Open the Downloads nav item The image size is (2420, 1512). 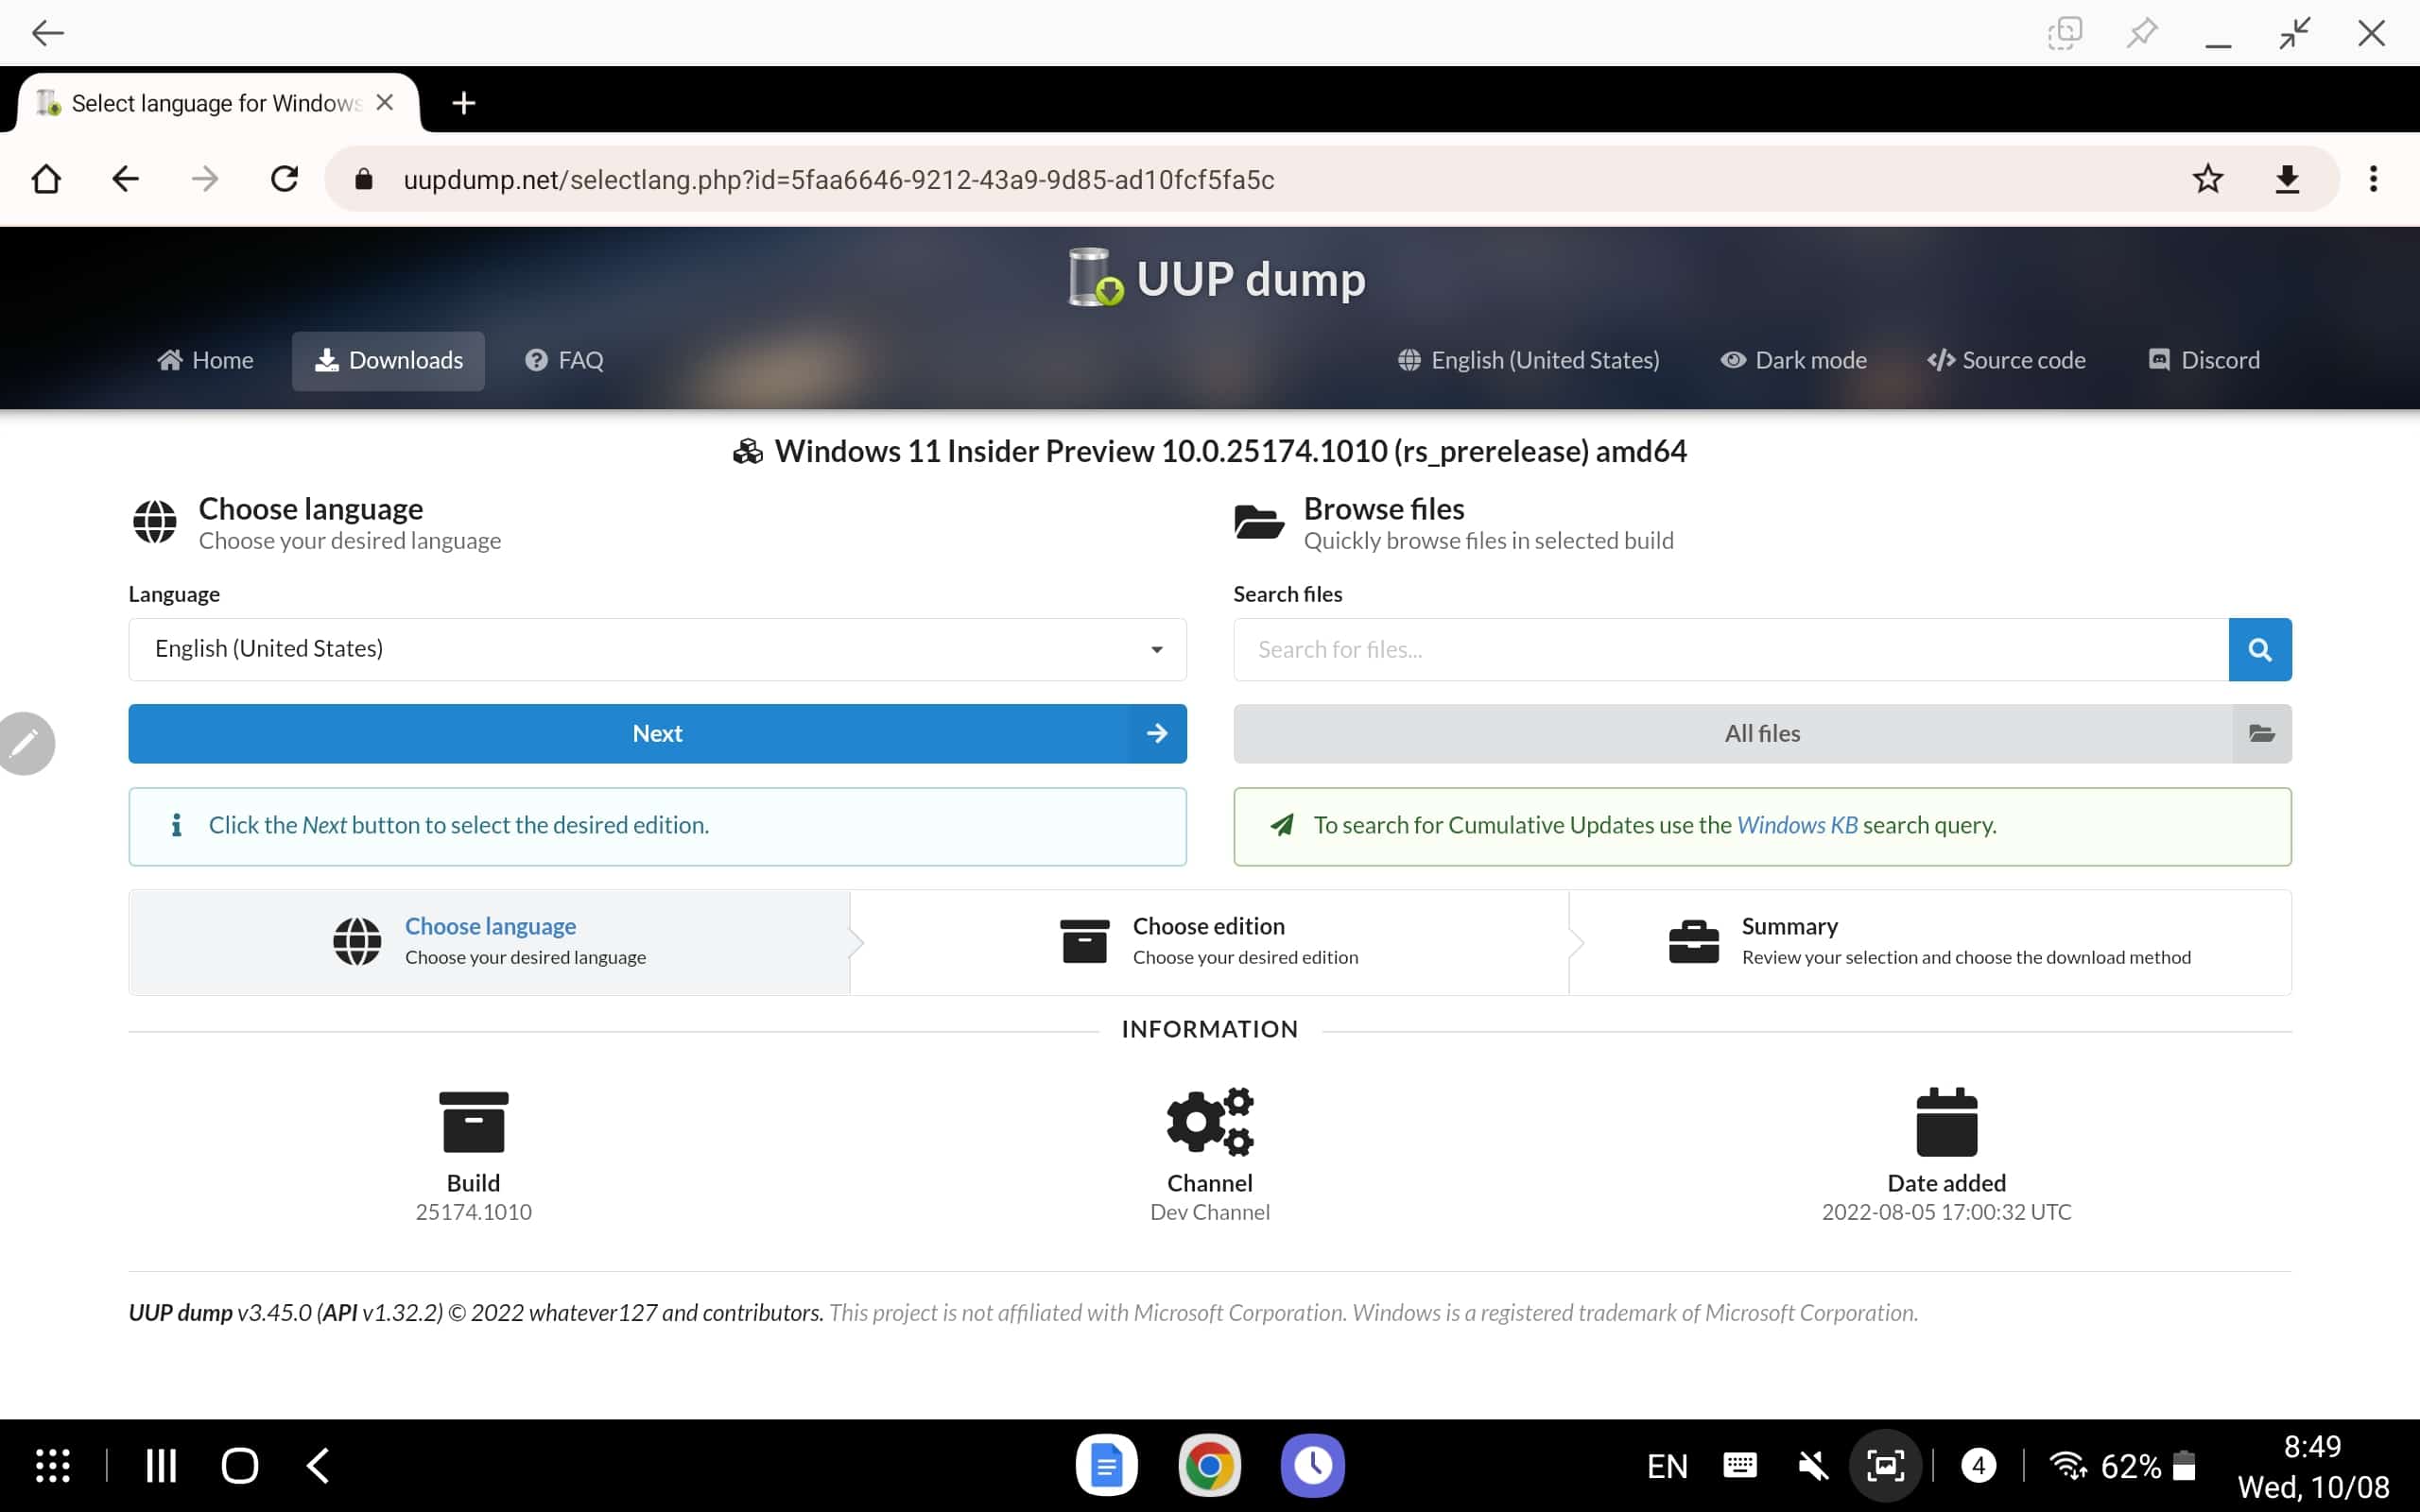388,360
